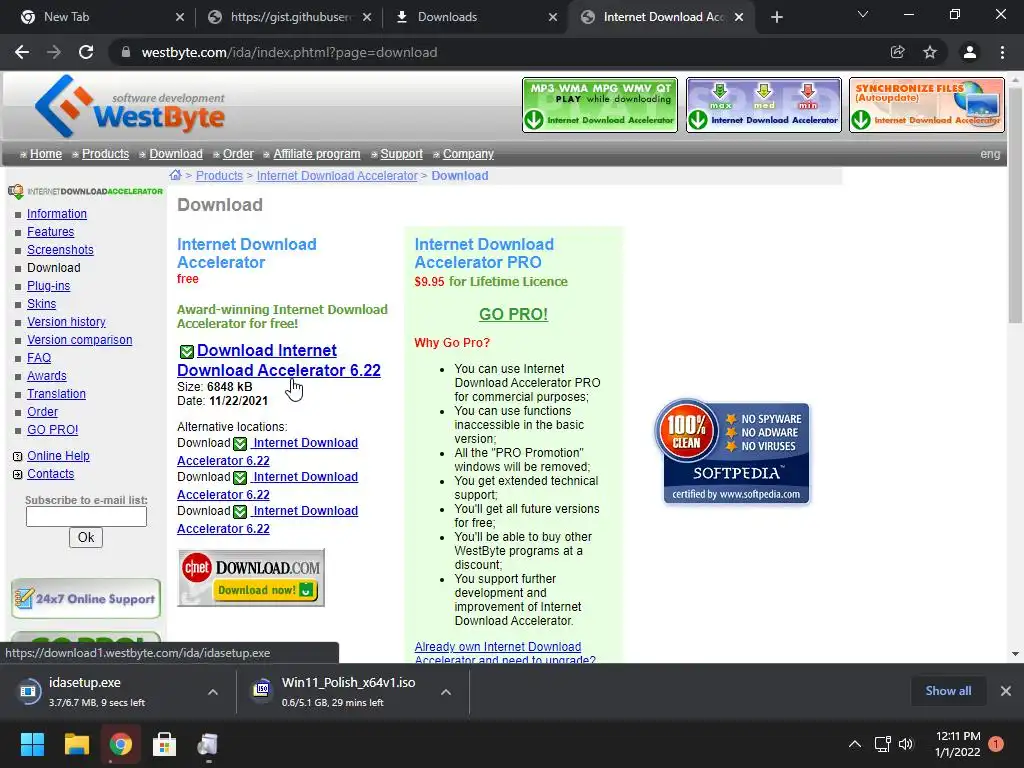Focus the Subscribe to e-mail list field
Image resolution: width=1024 pixels, height=768 pixels.
(x=86, y=517)
